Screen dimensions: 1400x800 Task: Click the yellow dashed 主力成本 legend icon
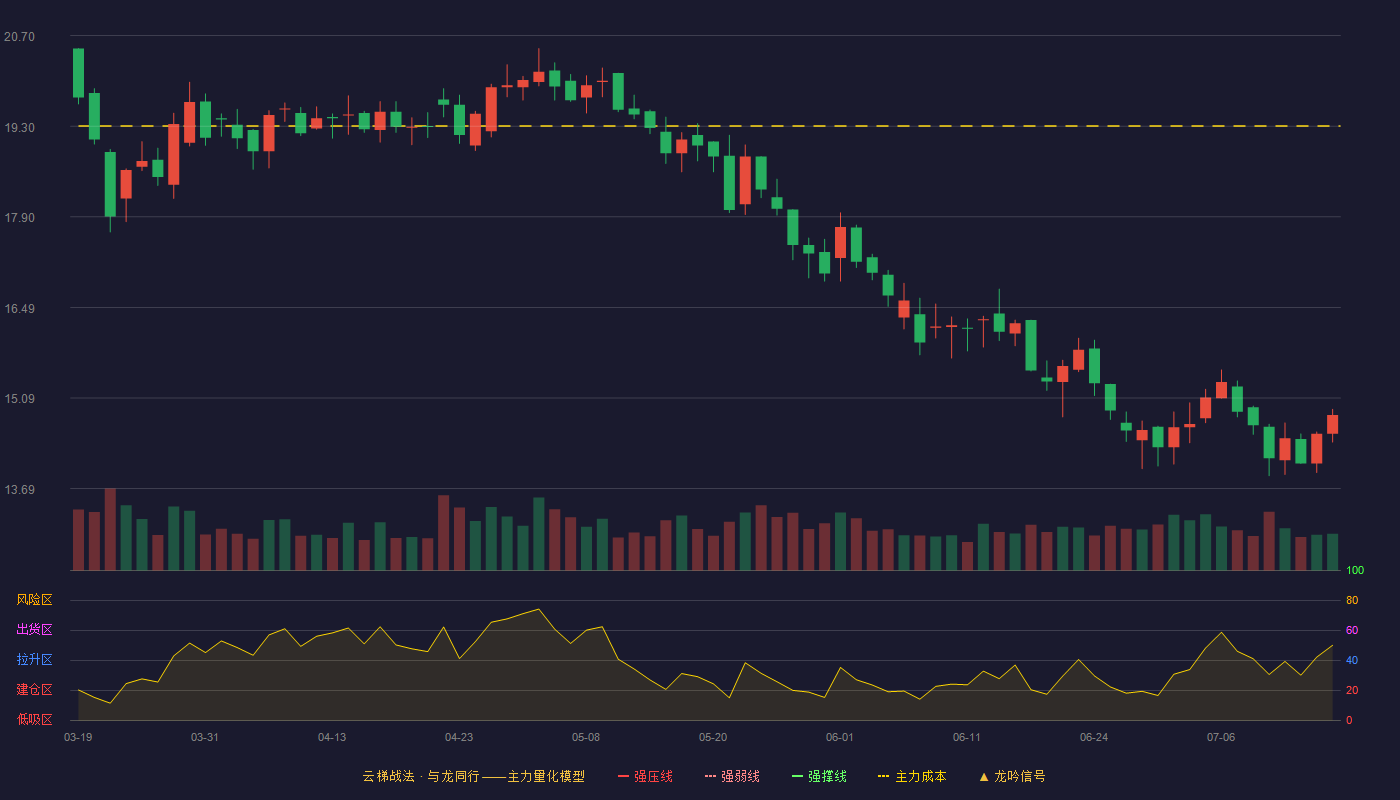883,776
